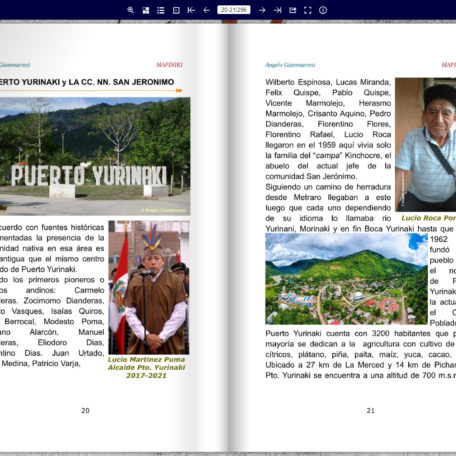Click the text 'comunidad San Jerónimo.'
456x456 pixels.
[311, 176]
